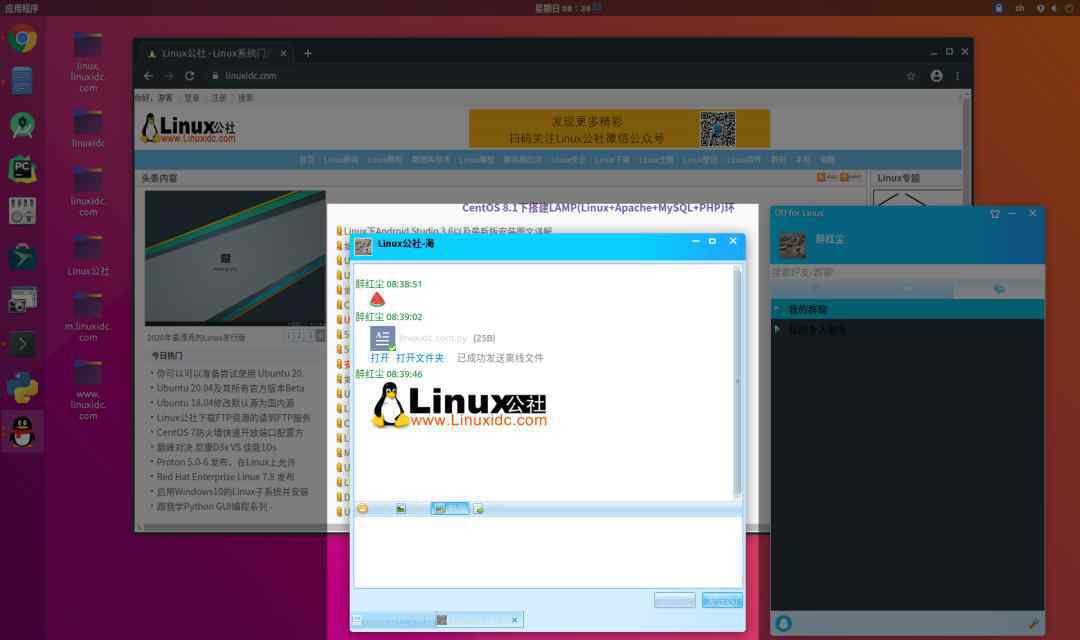This screenshot has width=1080, height=640.
Task: Click the chat window contact avatar in title bar
Action: [x=363, y=246]
